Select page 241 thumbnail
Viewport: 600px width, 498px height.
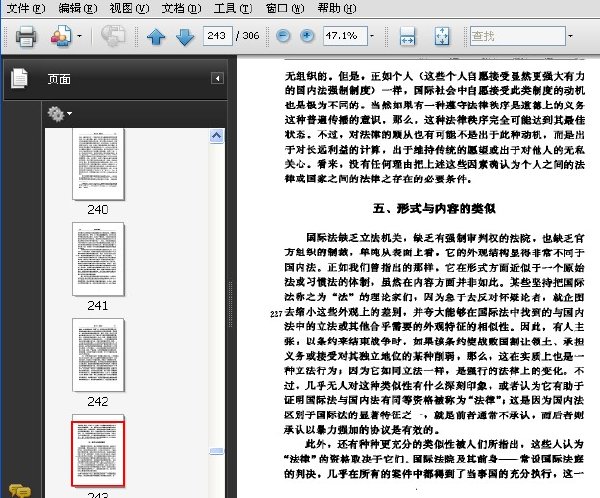[x=98, y=259]
